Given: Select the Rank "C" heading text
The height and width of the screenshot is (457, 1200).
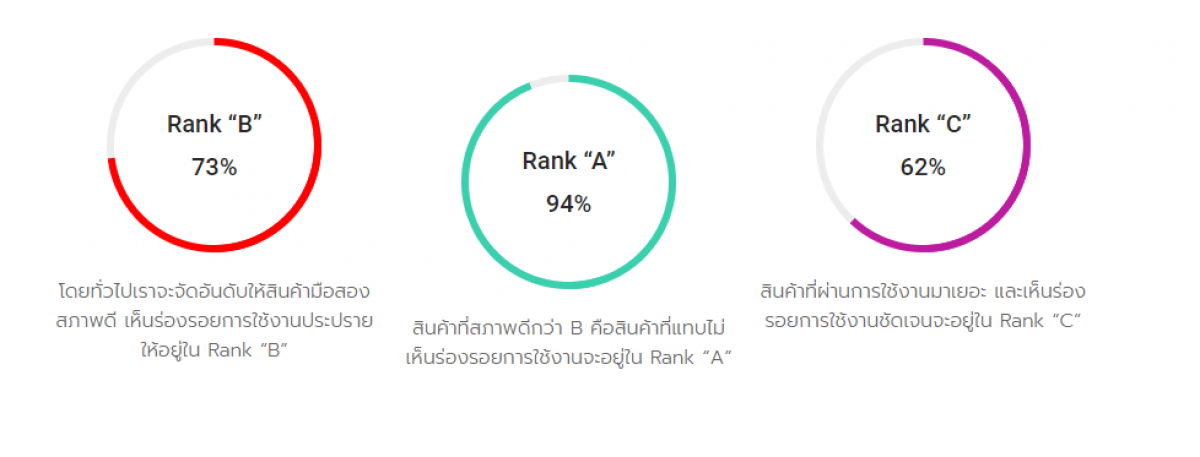Looking at the screenshot, I should pyautogui.click(x=923, y=124).
